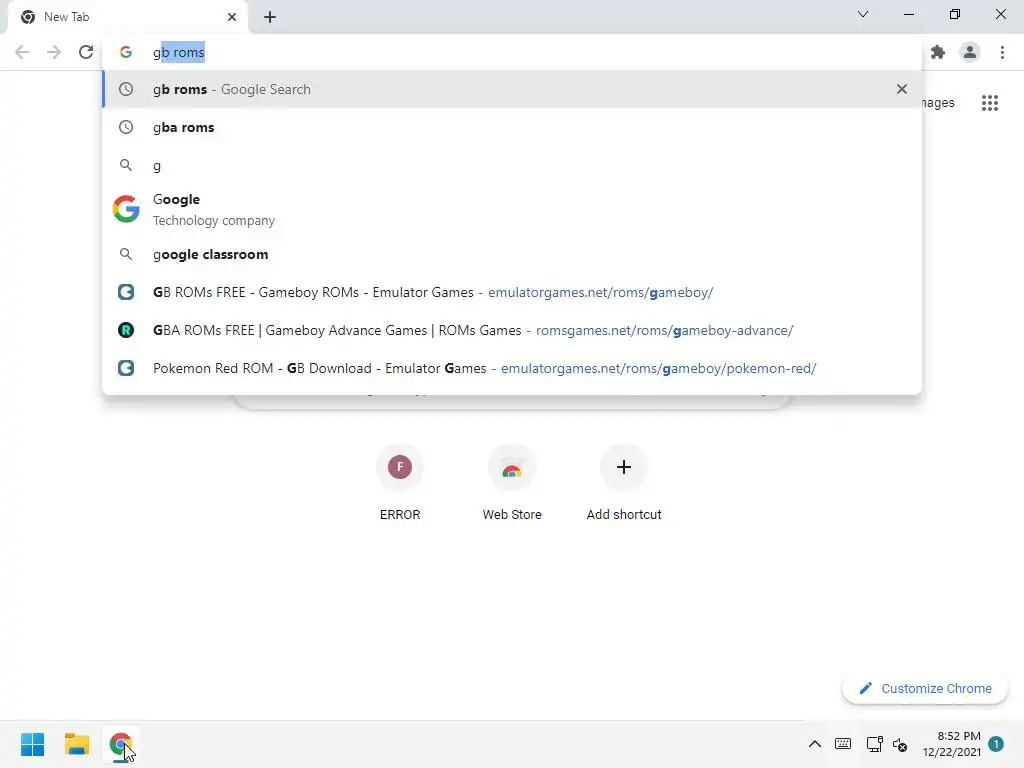Click the romsgames R favicon
Image resolution: width=1024 pixels, height=768 pixels.
click(126, 330)
